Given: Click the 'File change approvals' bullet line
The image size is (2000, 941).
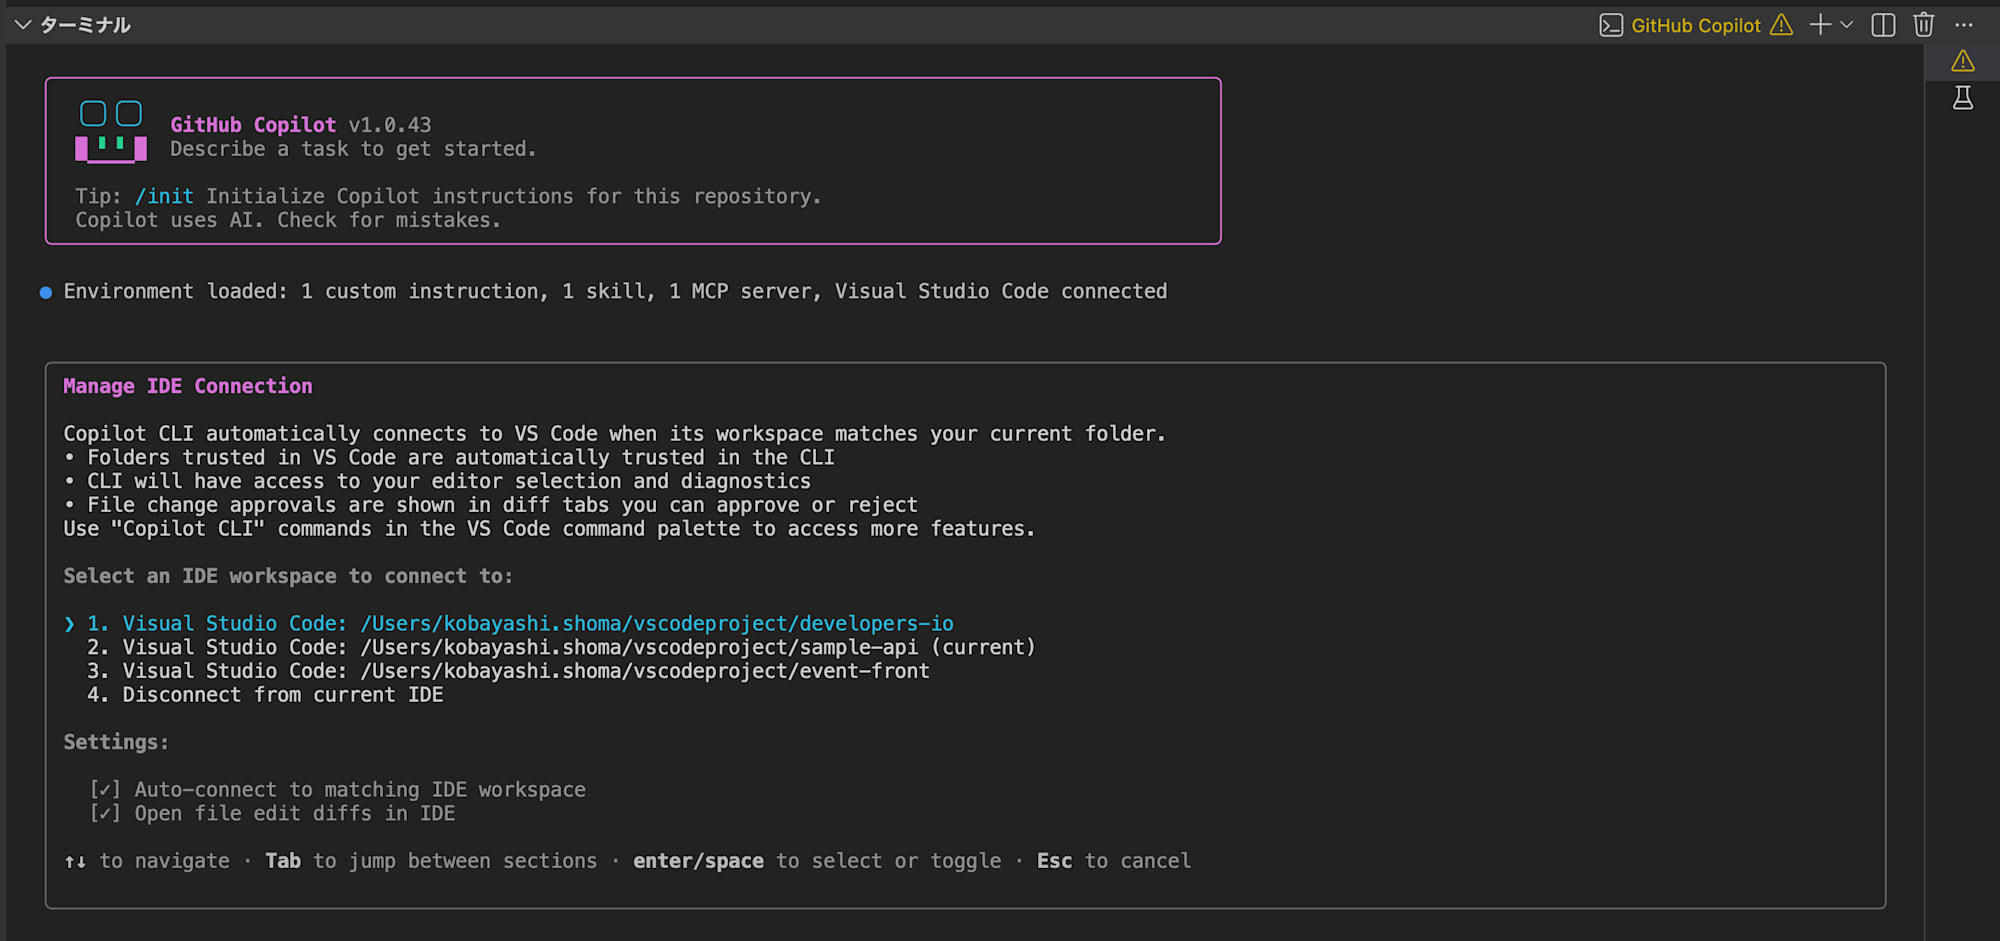Looking at the screenshot, I should point(490,506).
